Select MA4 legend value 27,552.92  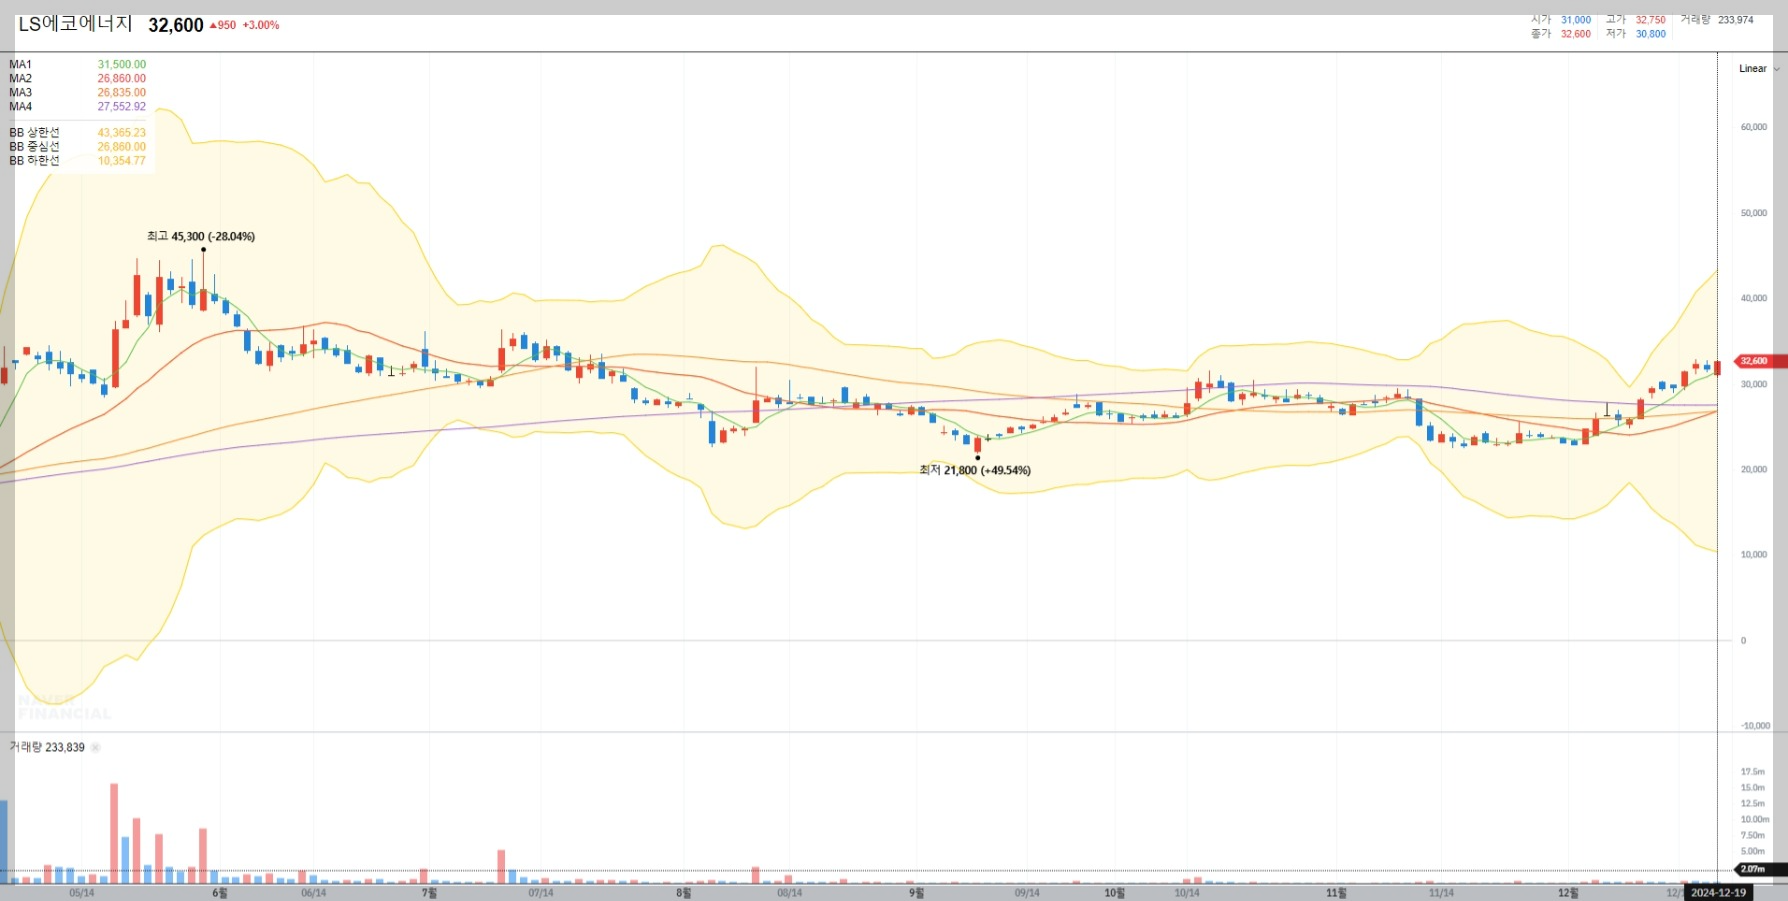pos(121,106)
